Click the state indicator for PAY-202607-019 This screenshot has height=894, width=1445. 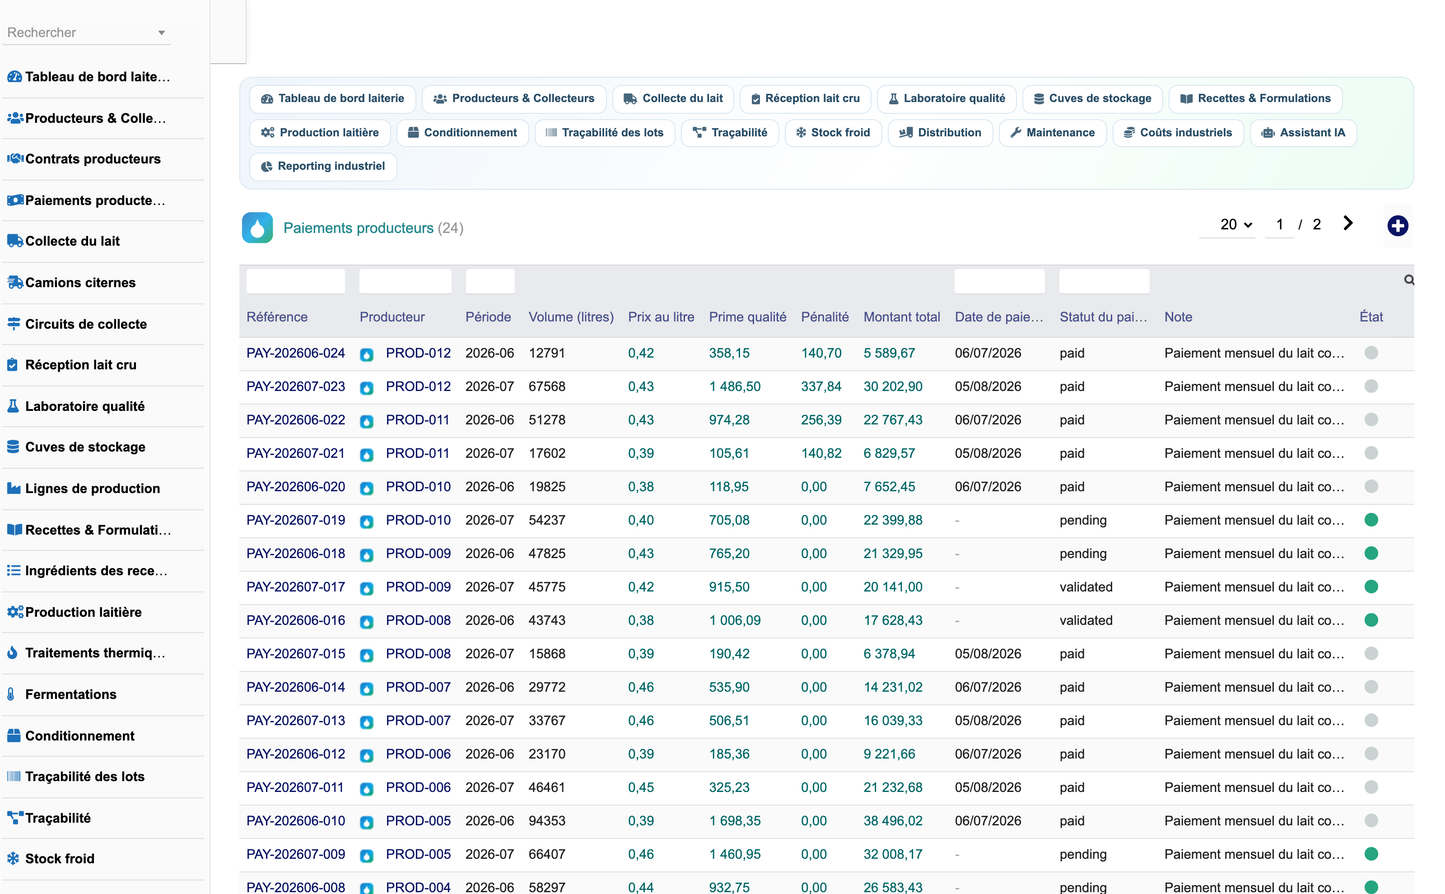[1371, 520]
